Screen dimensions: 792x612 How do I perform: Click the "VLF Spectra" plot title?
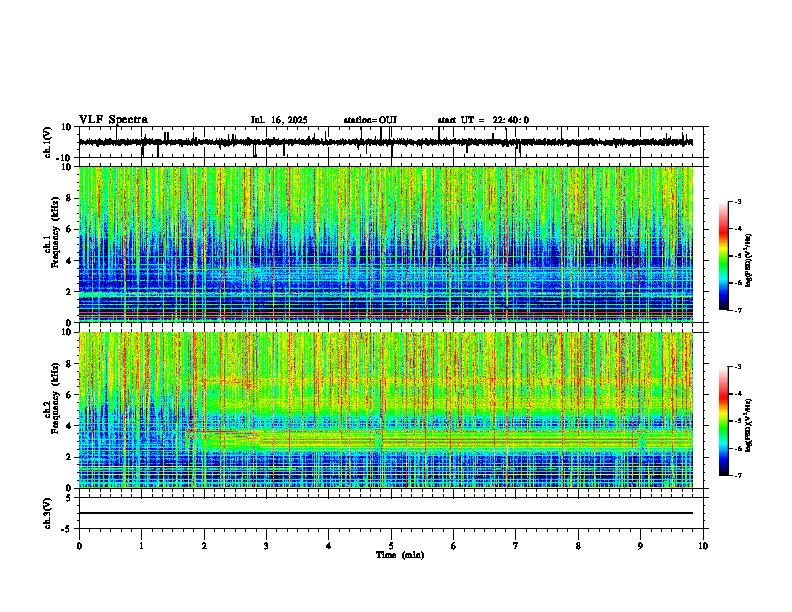[x=113, y=120]
